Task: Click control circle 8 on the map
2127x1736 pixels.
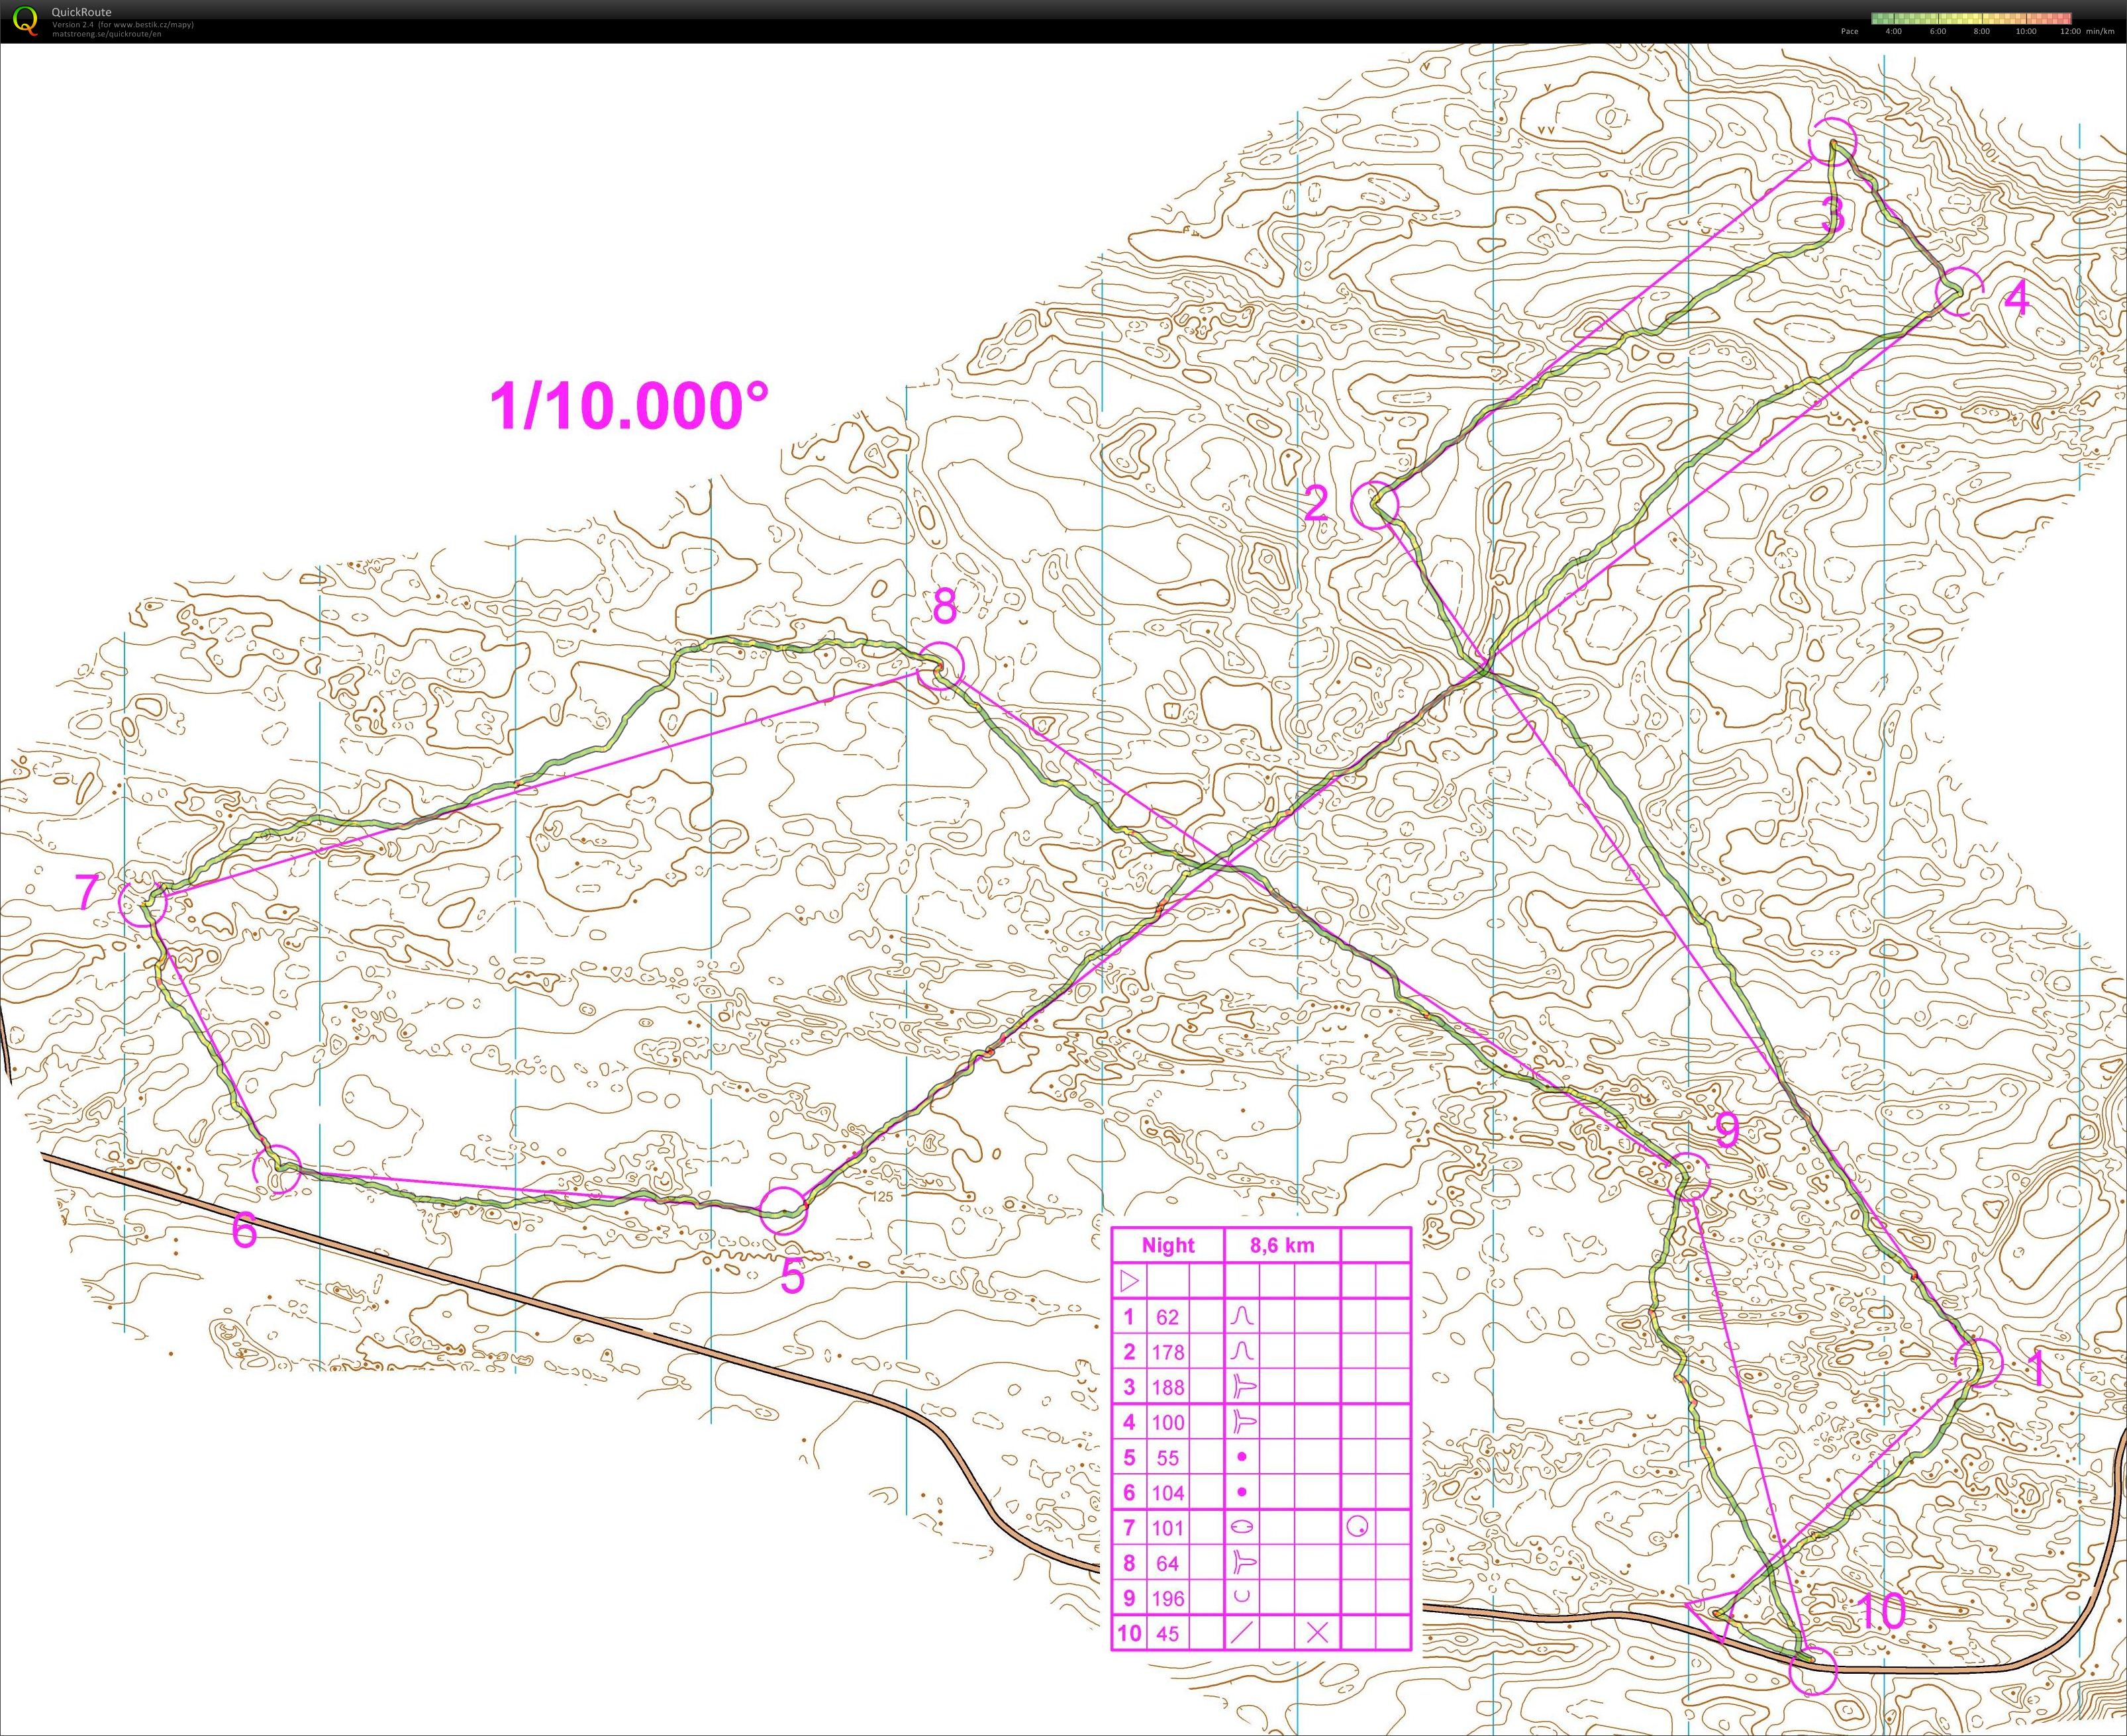Action: (x=940, y=665)
